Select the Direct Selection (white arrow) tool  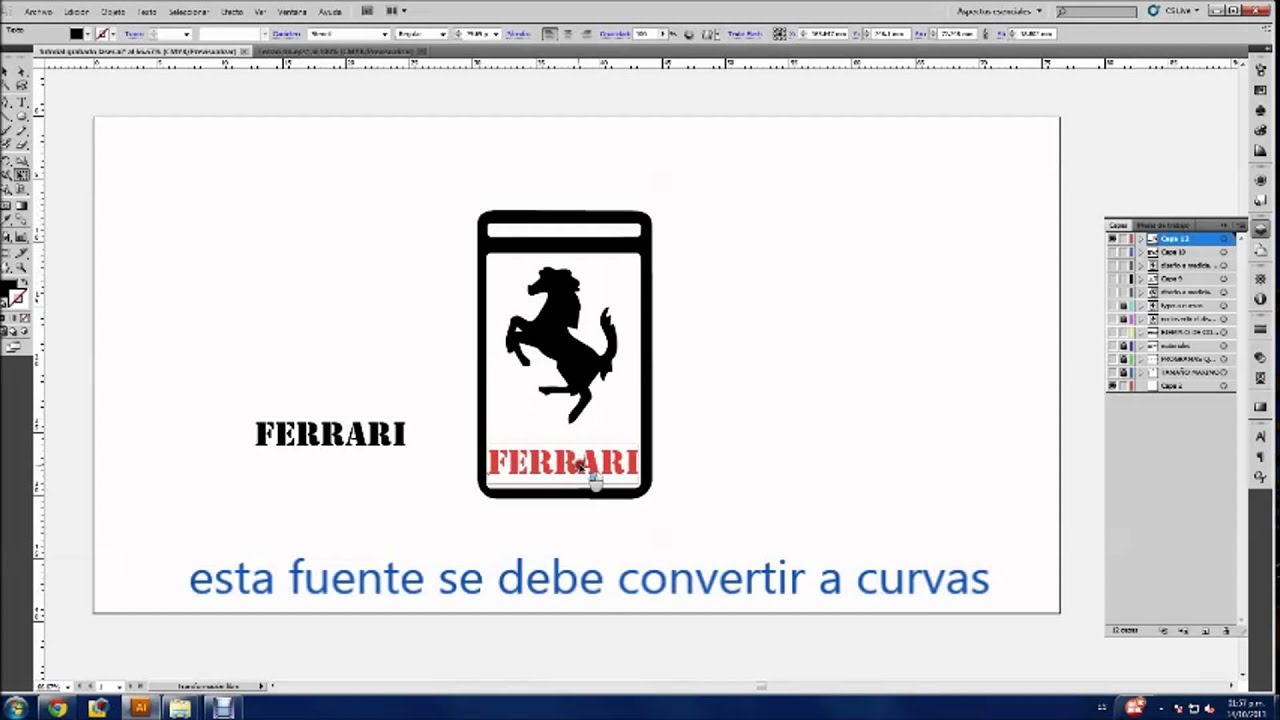(x=21, y=72)
